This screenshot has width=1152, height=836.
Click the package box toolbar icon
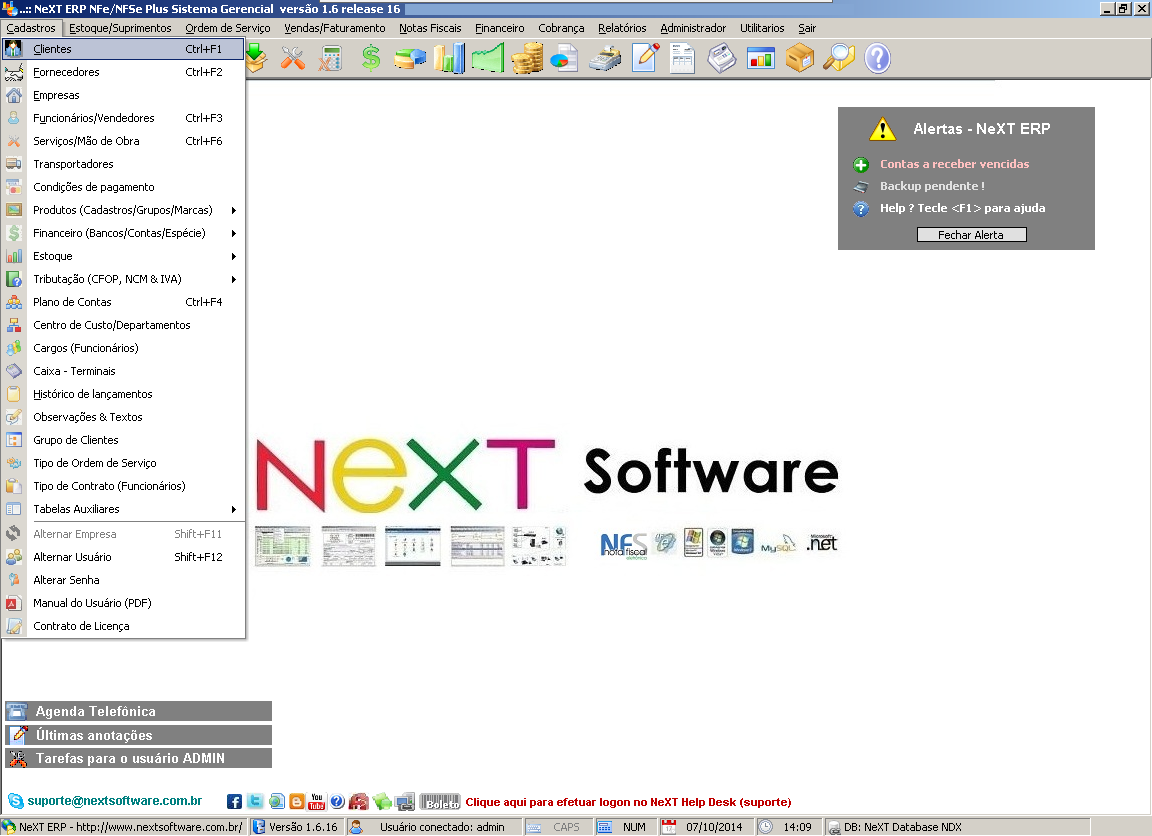click(x=799, y=59)
